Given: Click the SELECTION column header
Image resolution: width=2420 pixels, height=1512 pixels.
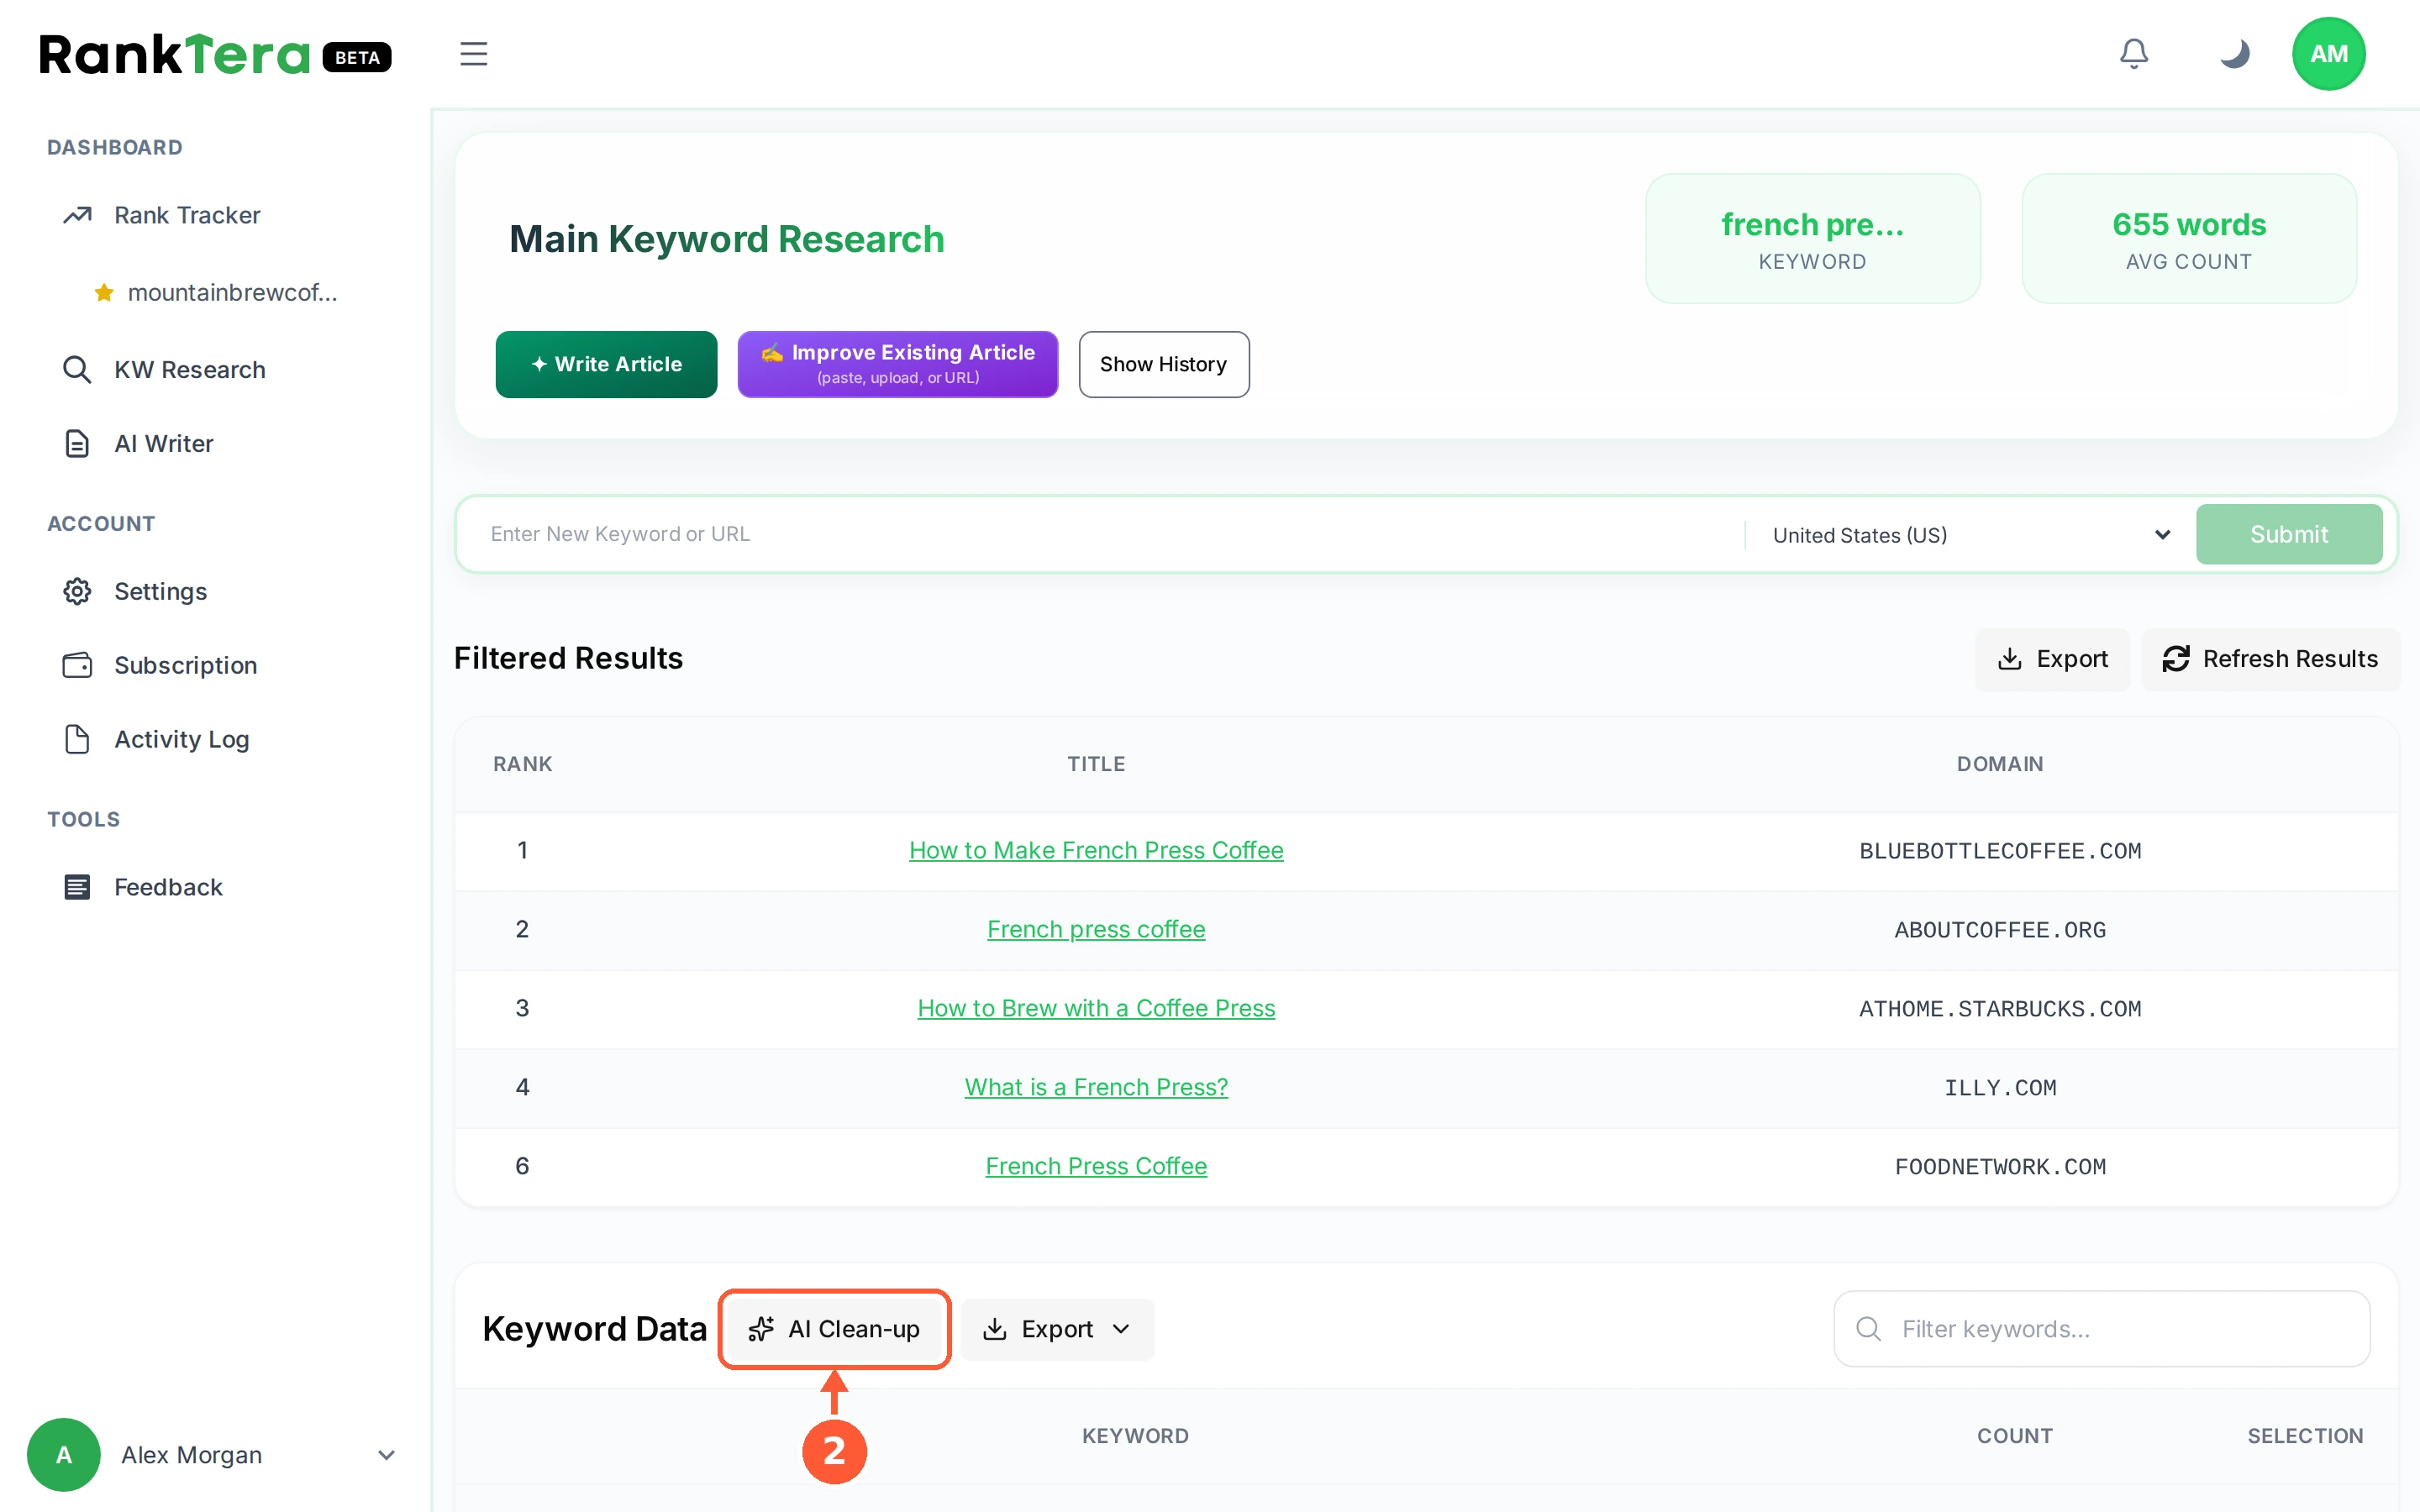Looking at the screenshot, I should pos(2305,1436).
